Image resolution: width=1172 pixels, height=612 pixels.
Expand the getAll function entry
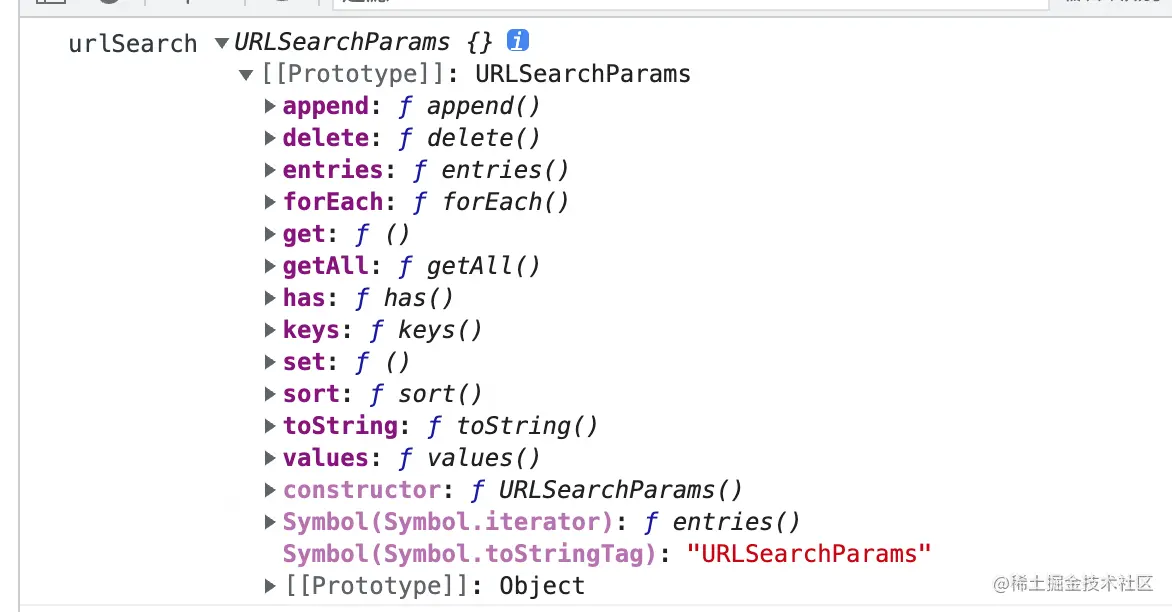(271, 266)
